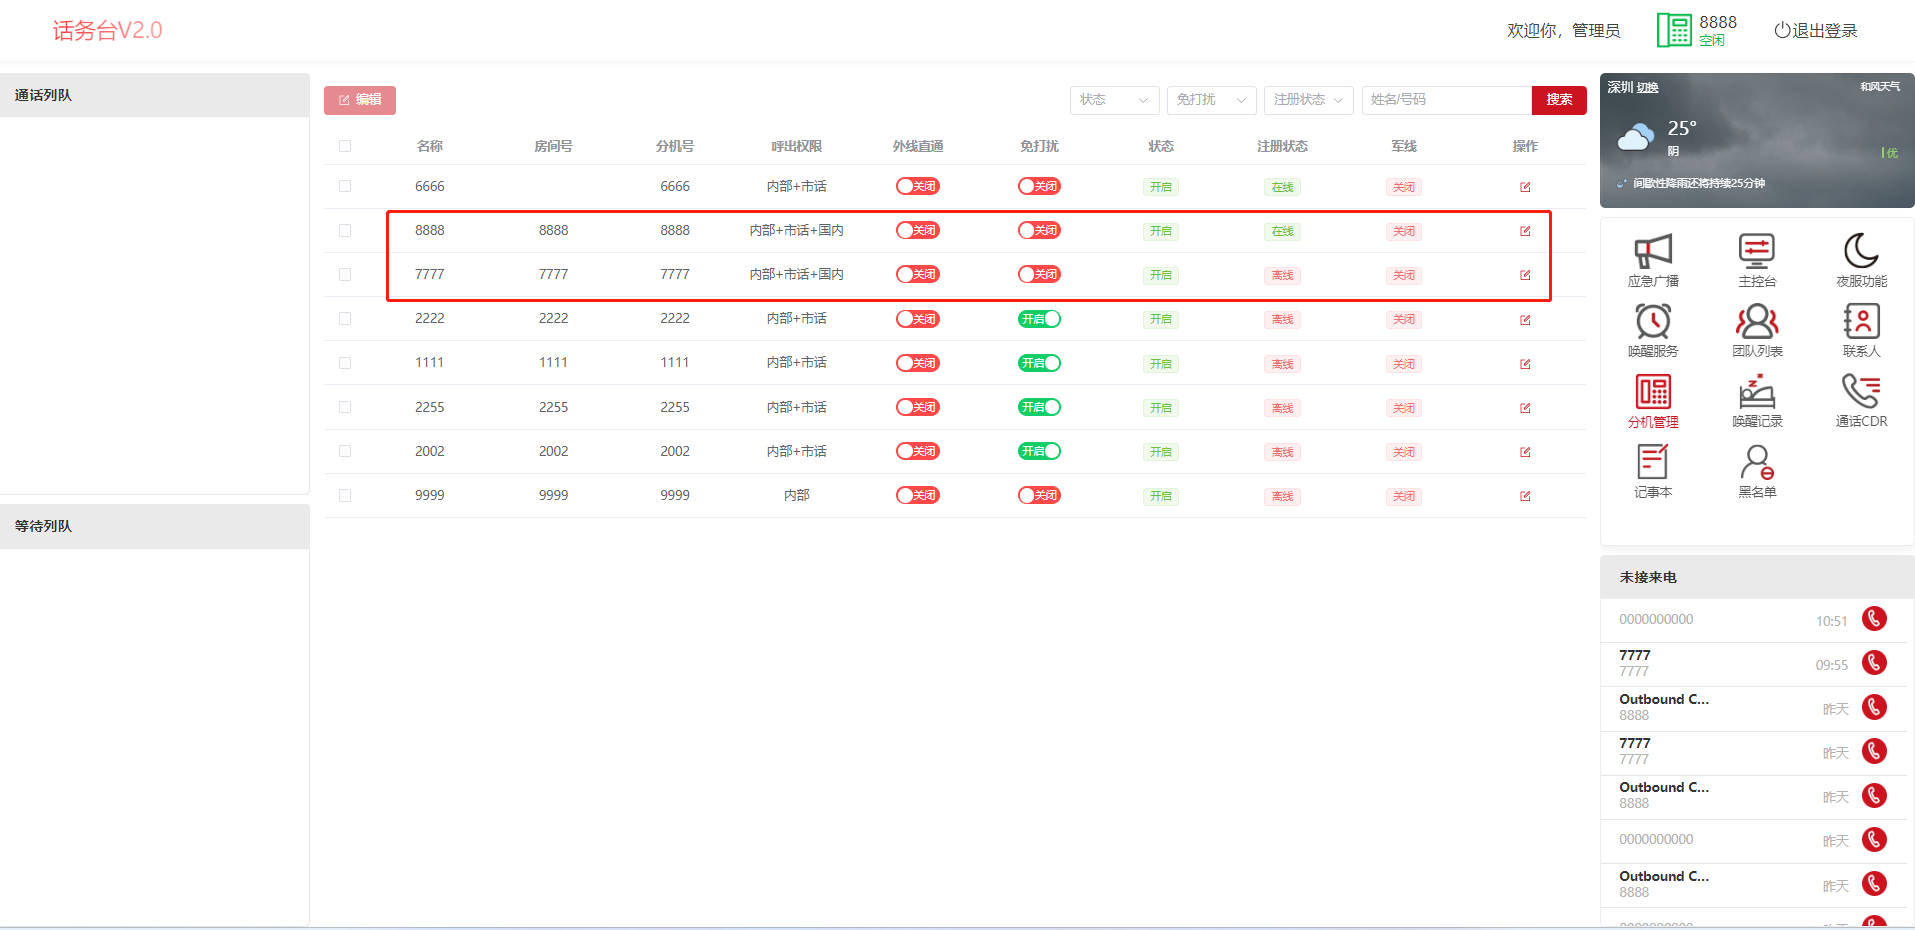Click the red 搜索 search button
Screen dimensions: 1915x930
tap(1559, 100)
